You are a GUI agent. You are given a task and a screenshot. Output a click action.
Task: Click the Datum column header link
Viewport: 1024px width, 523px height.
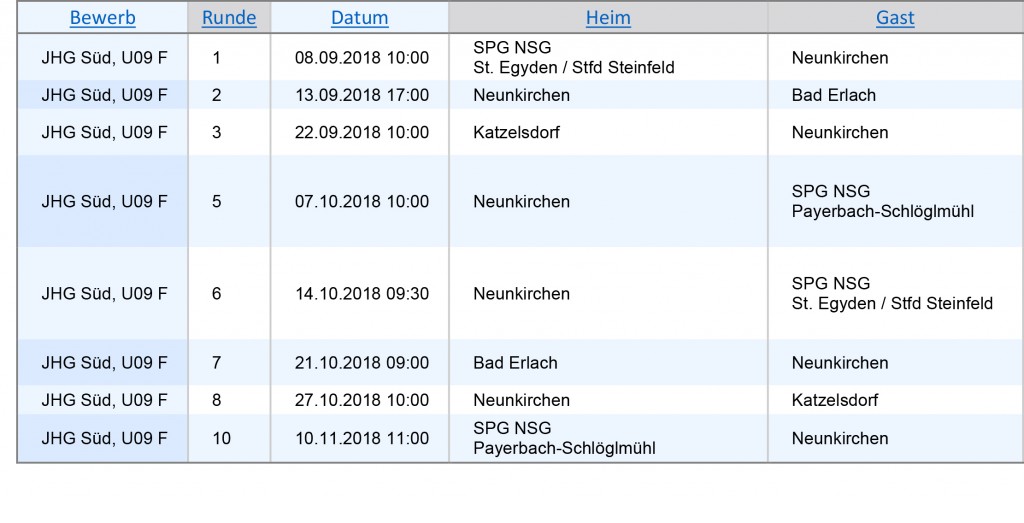click(x=360, y=18)
